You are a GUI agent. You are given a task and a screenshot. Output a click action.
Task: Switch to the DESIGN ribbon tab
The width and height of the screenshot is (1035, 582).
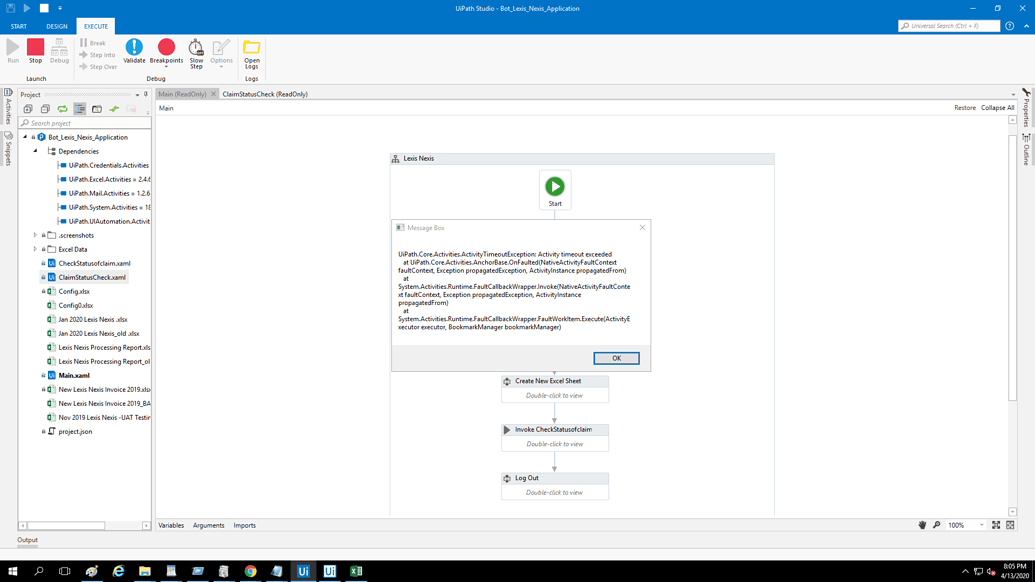(57, 26)
